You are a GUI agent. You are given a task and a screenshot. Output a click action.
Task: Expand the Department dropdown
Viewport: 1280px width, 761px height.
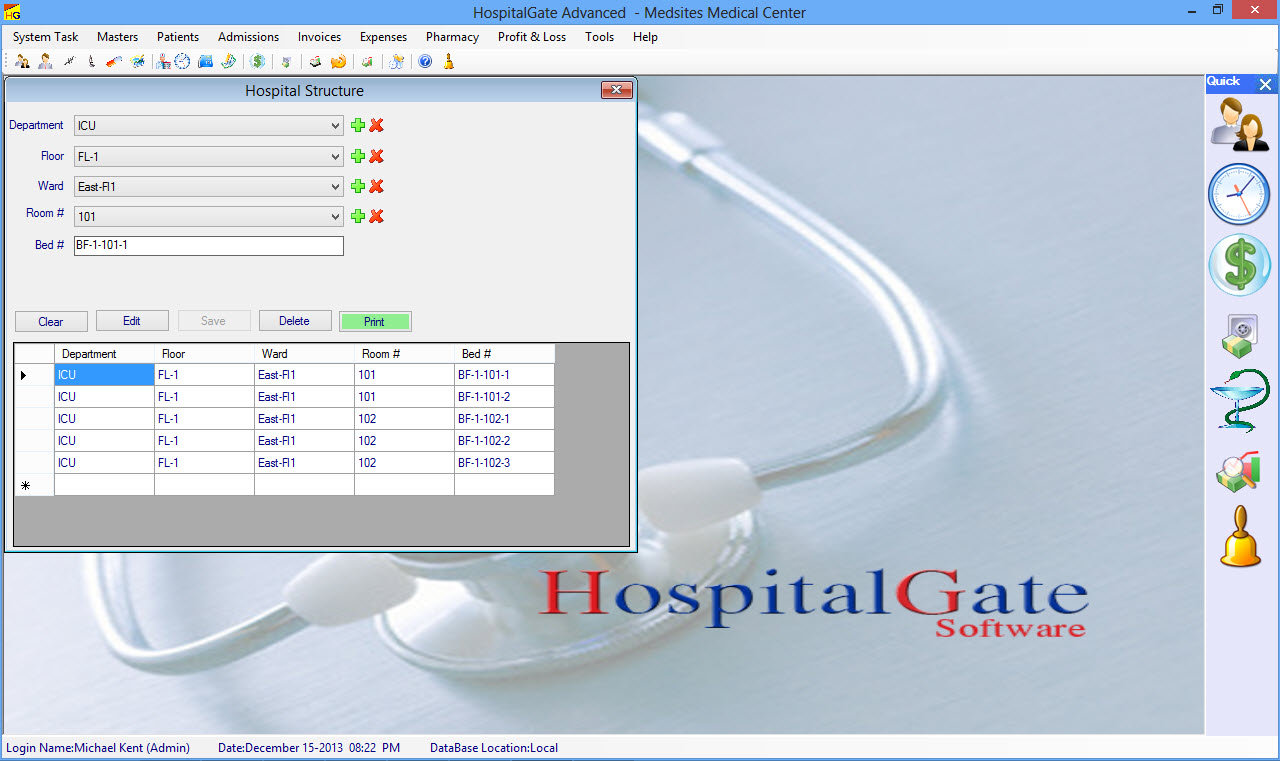coord(335,126)
